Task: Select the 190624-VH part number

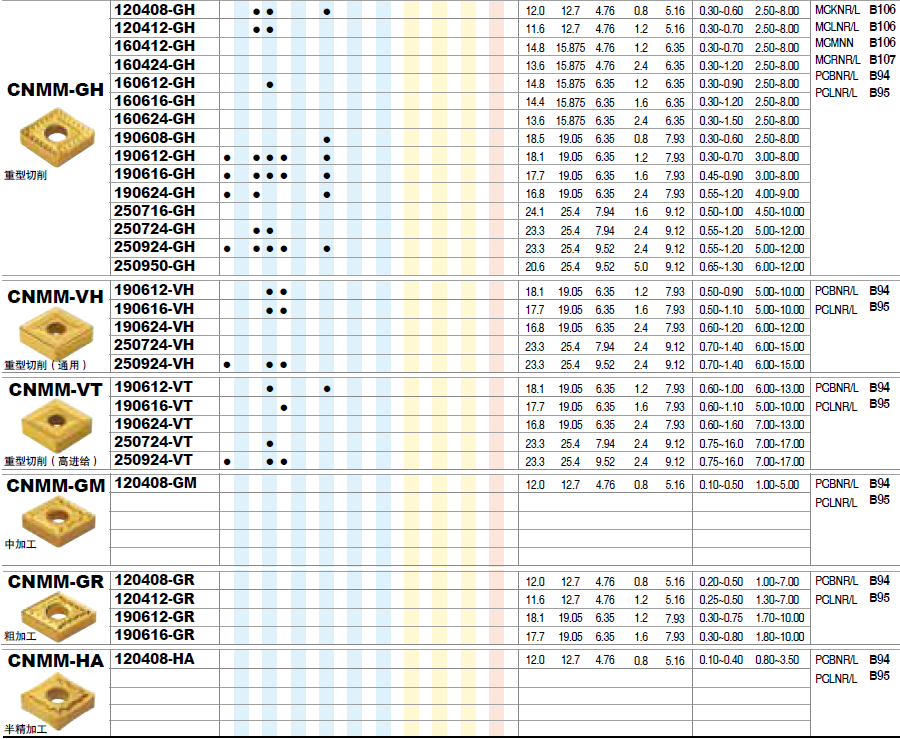Action: pos(155,327)
